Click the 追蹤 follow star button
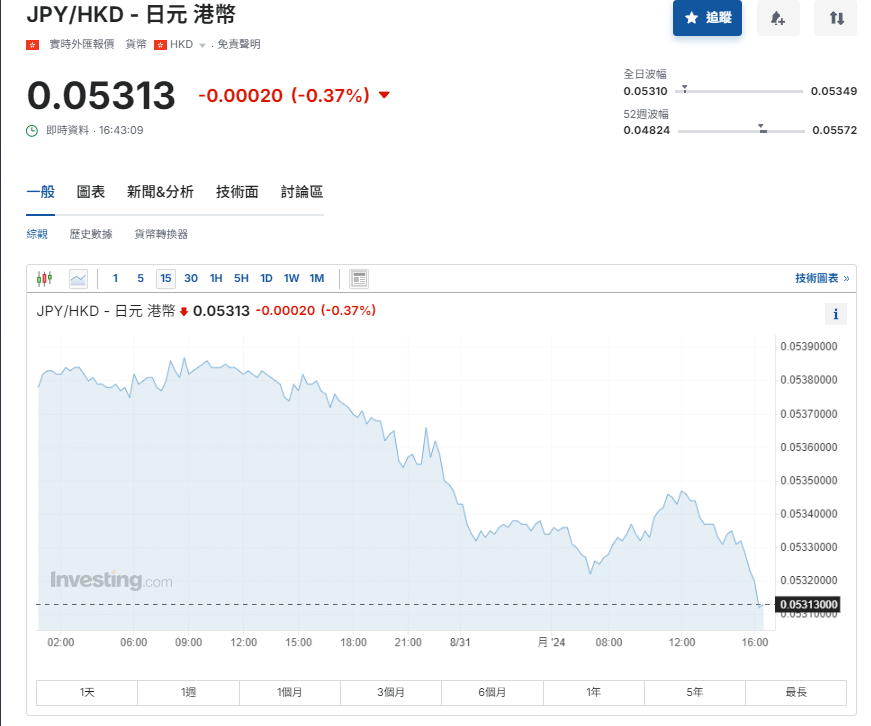Viewport: 871px width, 726px height. click(707, 18)
